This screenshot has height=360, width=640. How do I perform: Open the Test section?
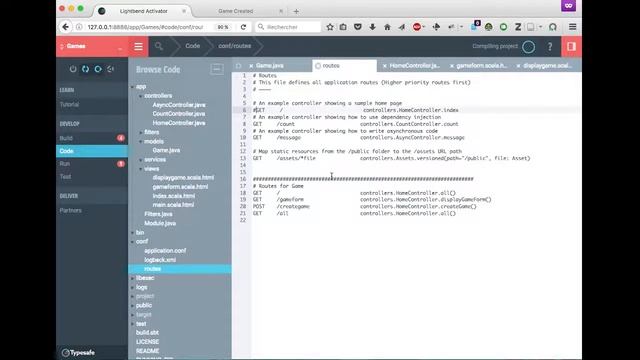coord(65,176)
